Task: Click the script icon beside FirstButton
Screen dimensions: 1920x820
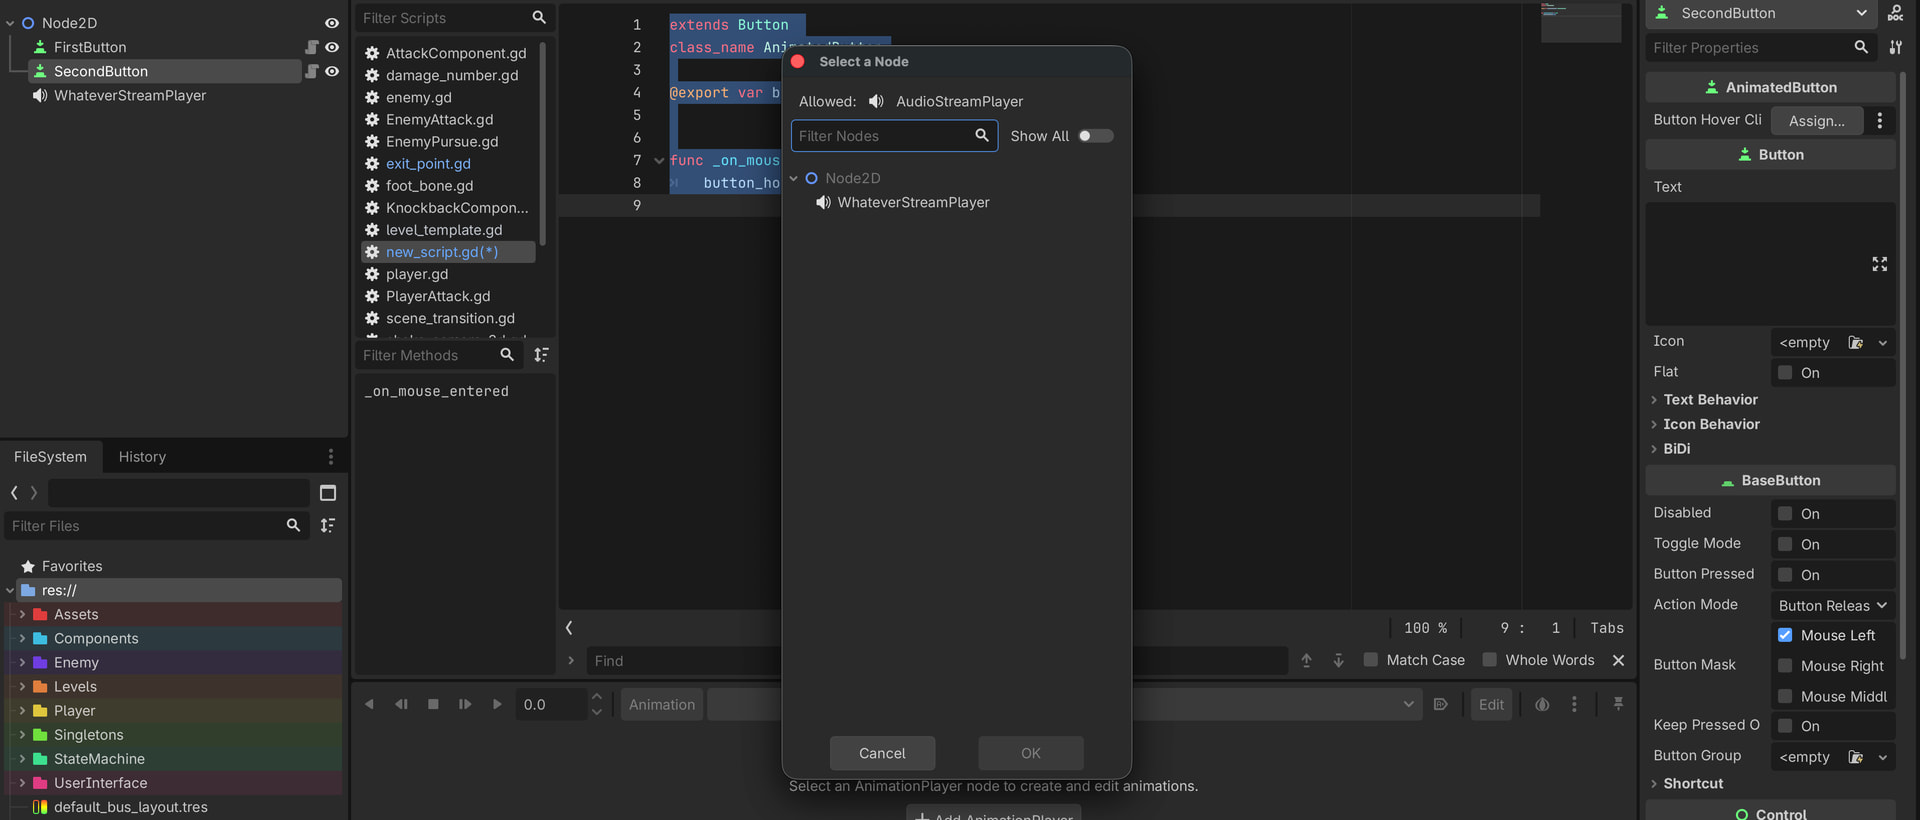Action: coord(312,47)
